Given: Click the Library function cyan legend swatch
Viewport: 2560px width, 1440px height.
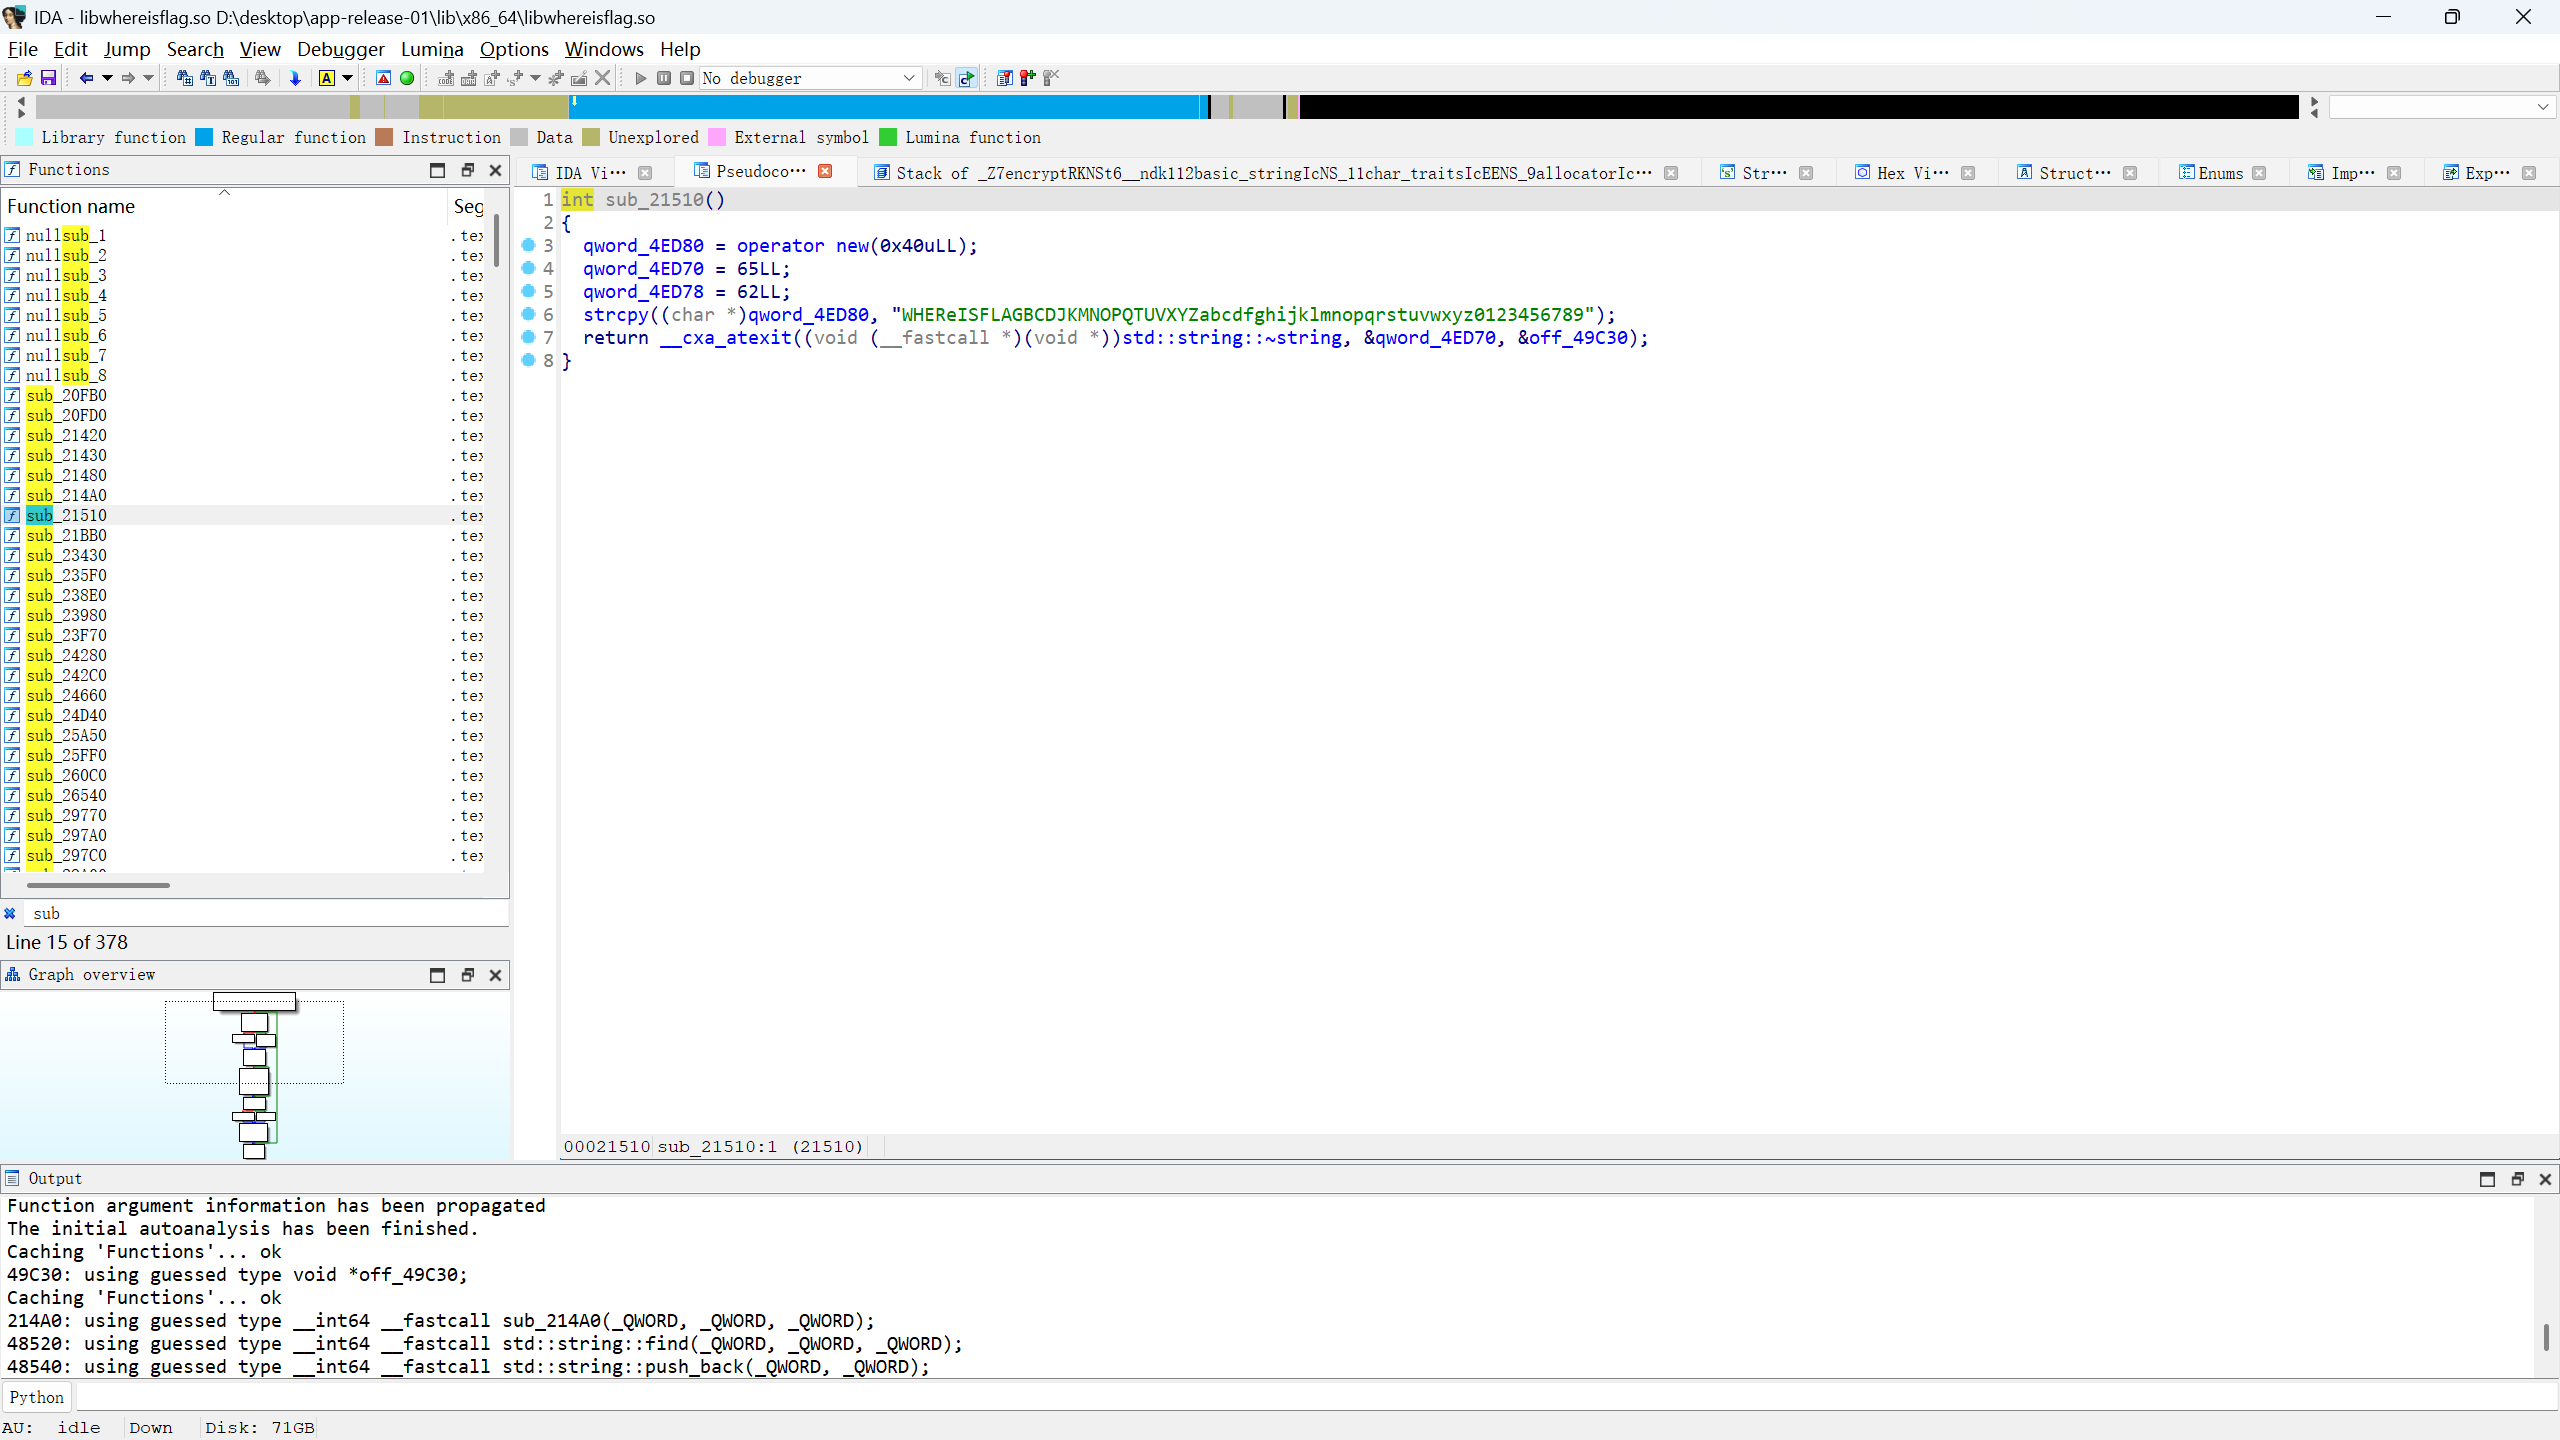Looking at the screenshot, I should [x=25, y=137].
